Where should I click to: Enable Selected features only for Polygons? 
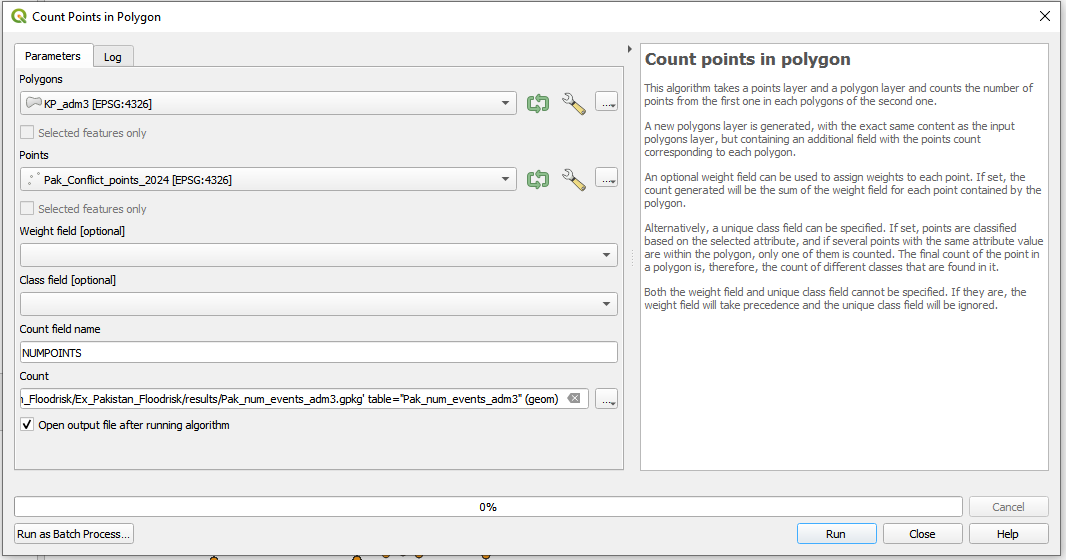coord(28,133)
